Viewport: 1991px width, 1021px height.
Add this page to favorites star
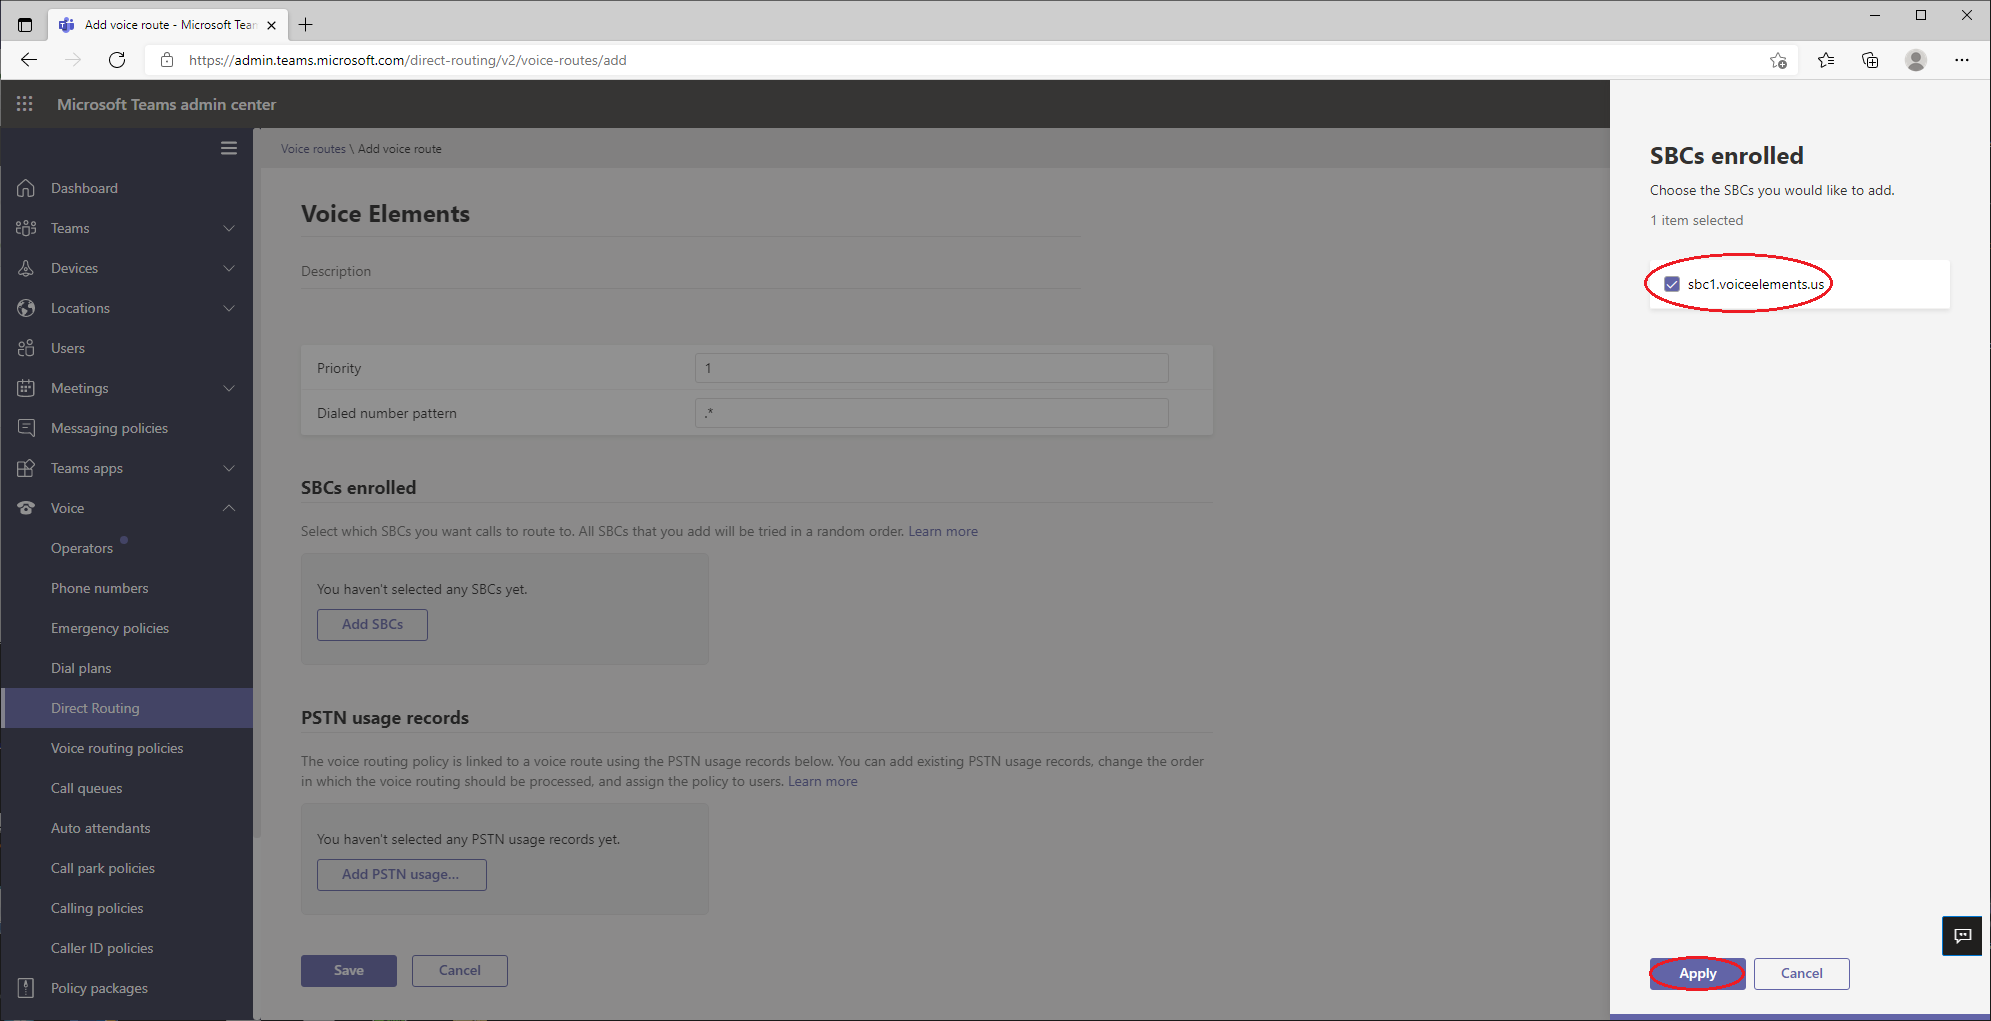pyautogui.click(x=1778, y=60)
